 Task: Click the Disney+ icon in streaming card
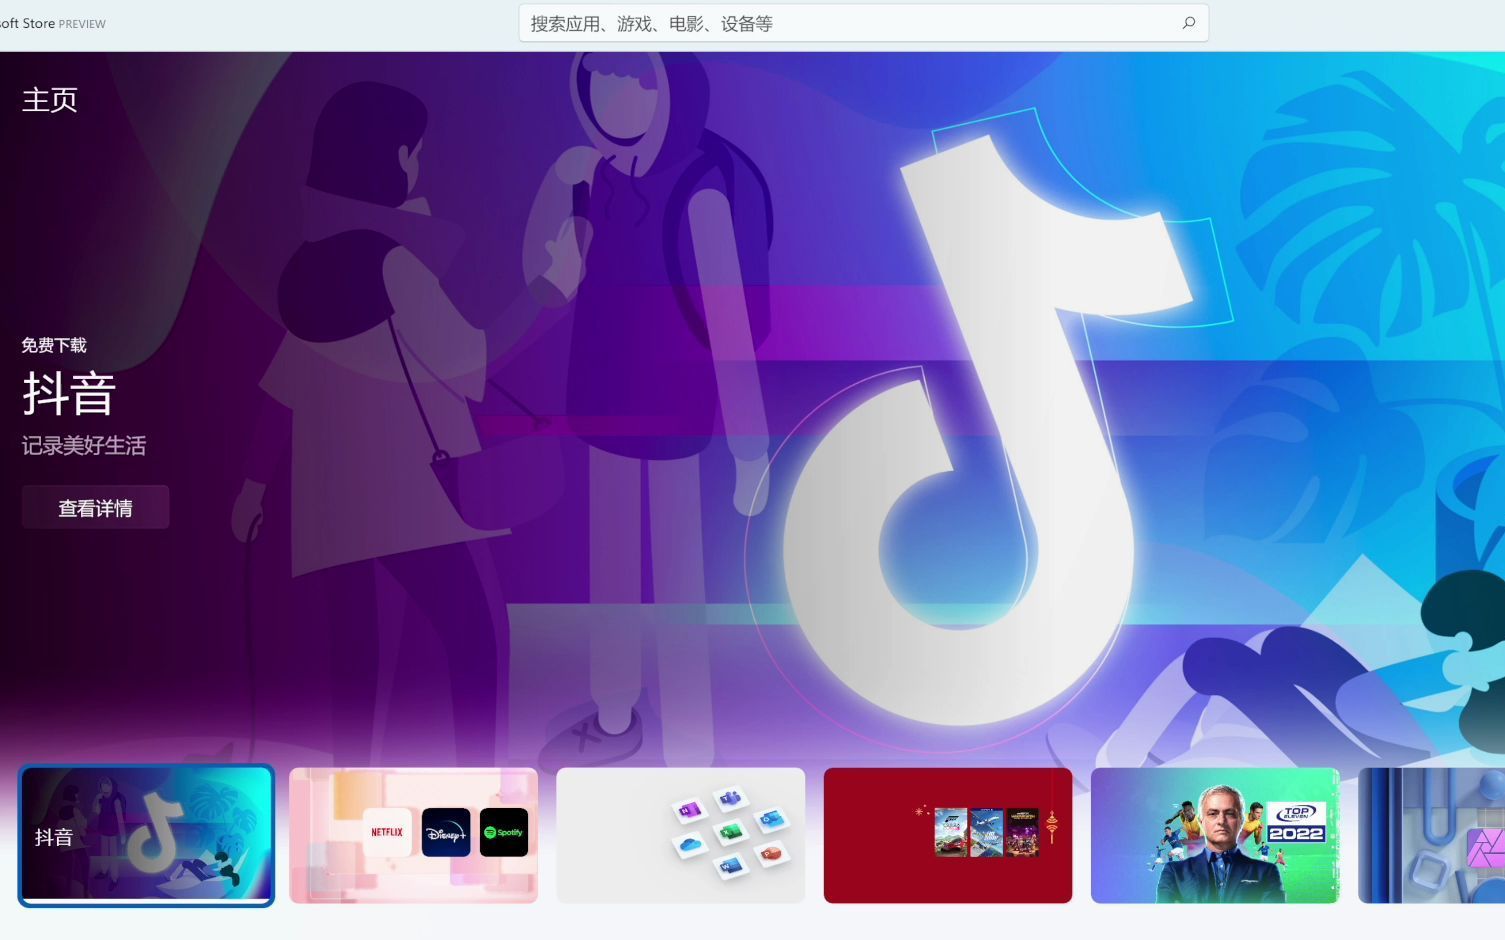pyautogui.click(x=446, y=832)
